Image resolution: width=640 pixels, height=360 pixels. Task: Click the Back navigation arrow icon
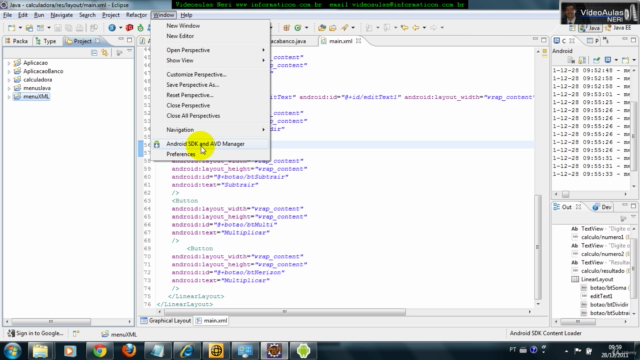416,28
